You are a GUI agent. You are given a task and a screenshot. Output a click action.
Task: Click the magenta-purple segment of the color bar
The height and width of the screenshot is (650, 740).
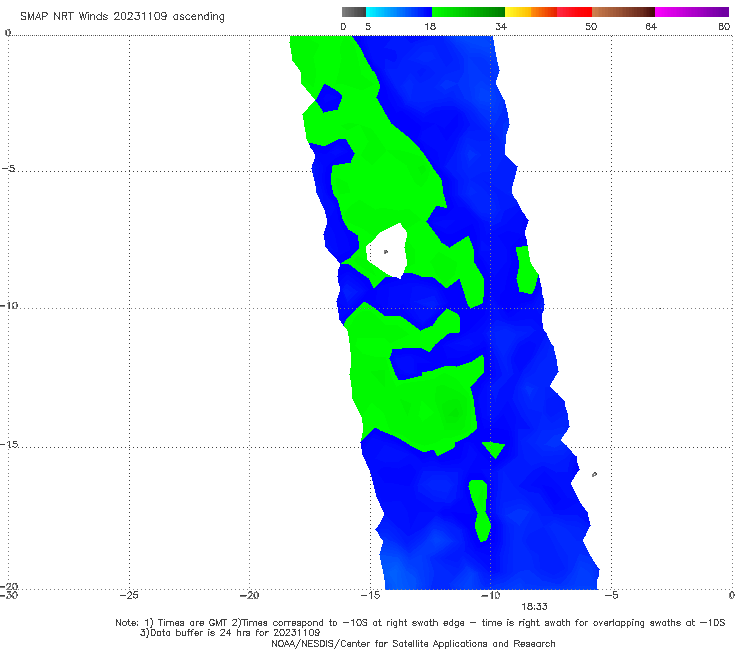pyautogui.click(x=692, y=12)
